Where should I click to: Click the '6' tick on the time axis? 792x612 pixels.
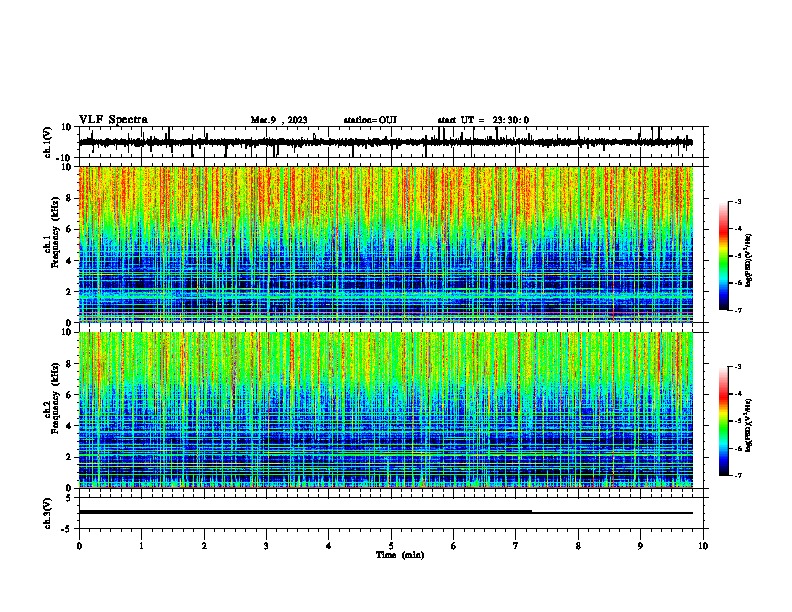454,546
